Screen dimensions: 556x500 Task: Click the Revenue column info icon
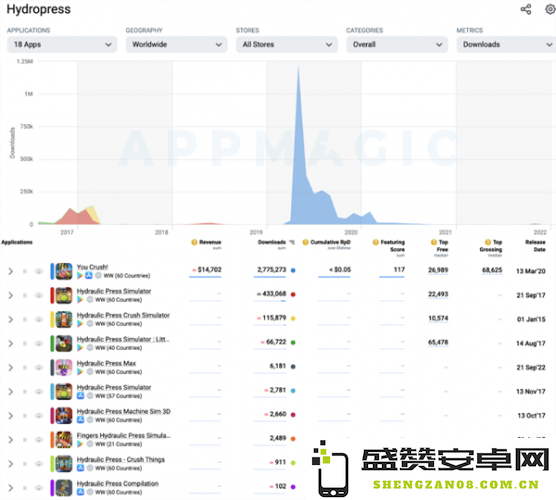194,243
